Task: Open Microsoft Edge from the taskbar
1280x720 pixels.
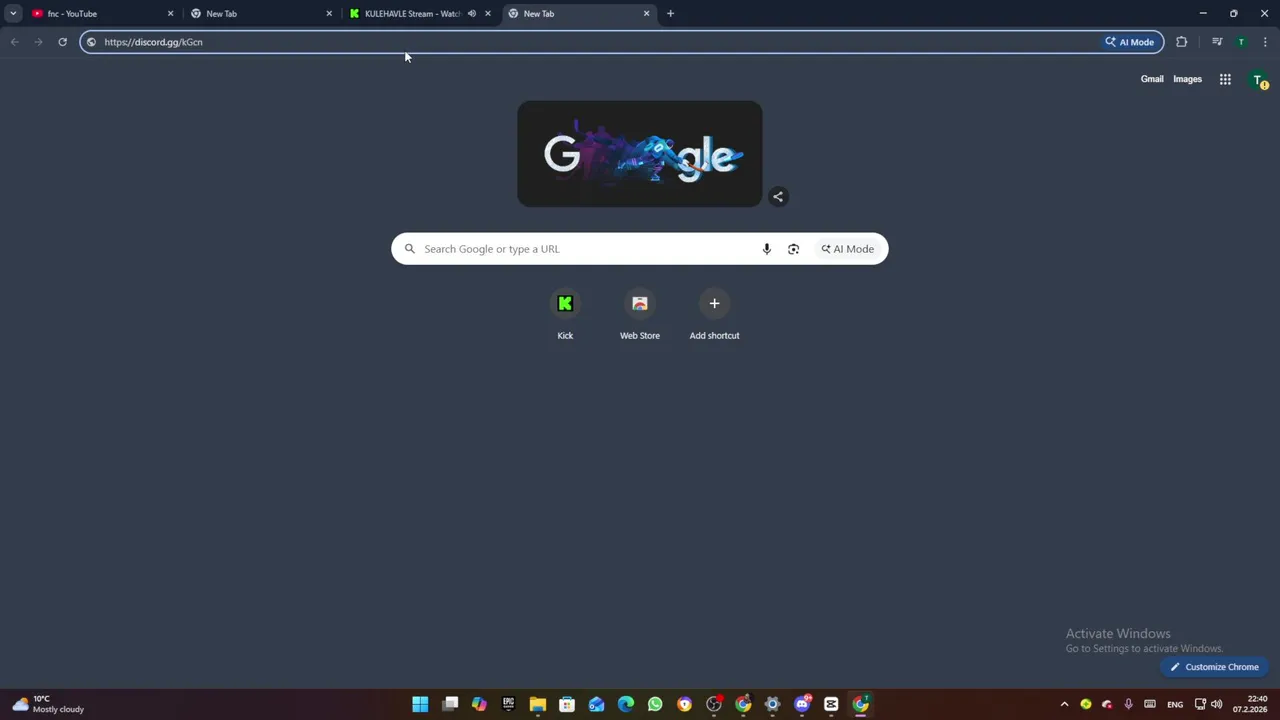Action: (x=626, y=704)
